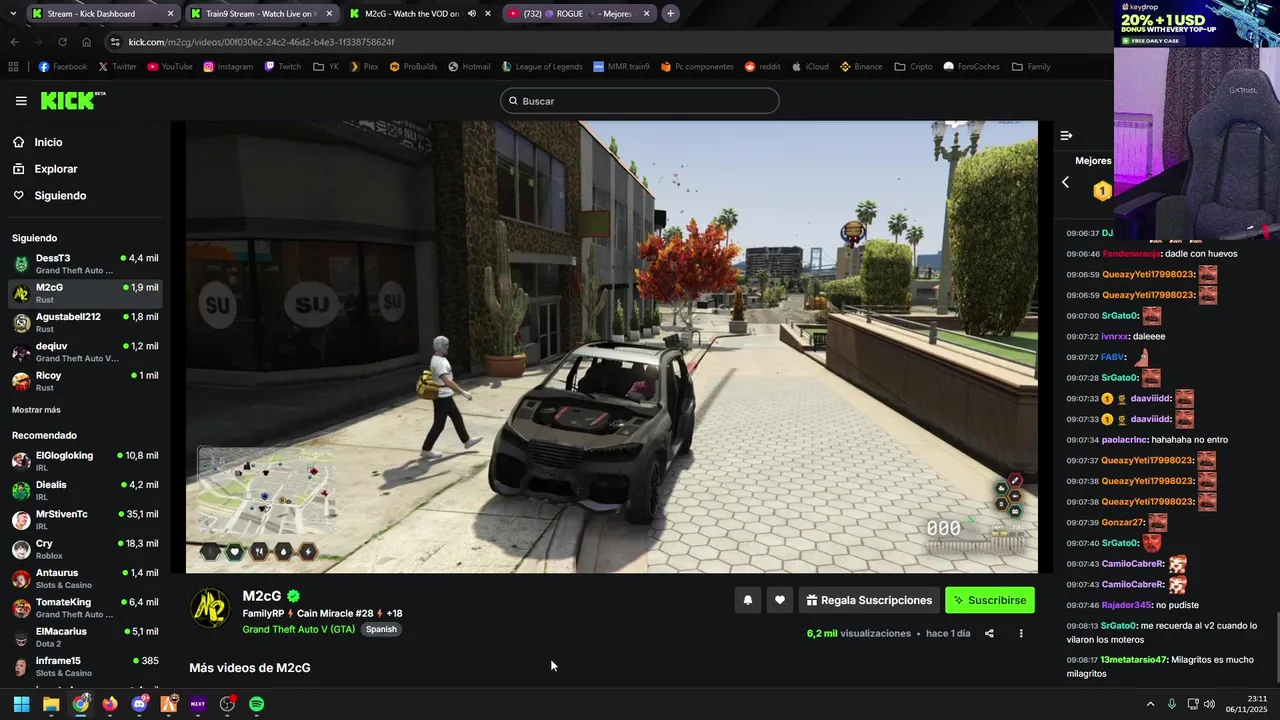The height and width of the screenshot is (720, 1280).
Task: Open File Explorer from the taskbar
Action: (x=51, y=704)
